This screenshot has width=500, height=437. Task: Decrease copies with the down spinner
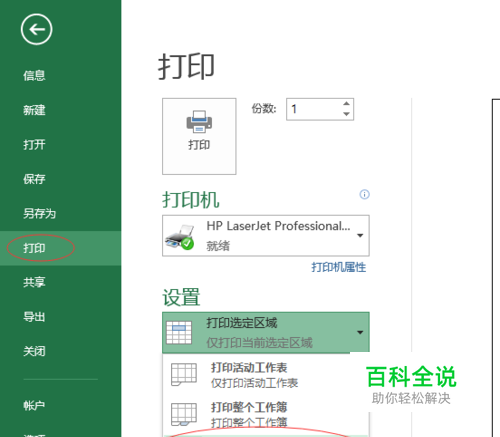point(346,114)
